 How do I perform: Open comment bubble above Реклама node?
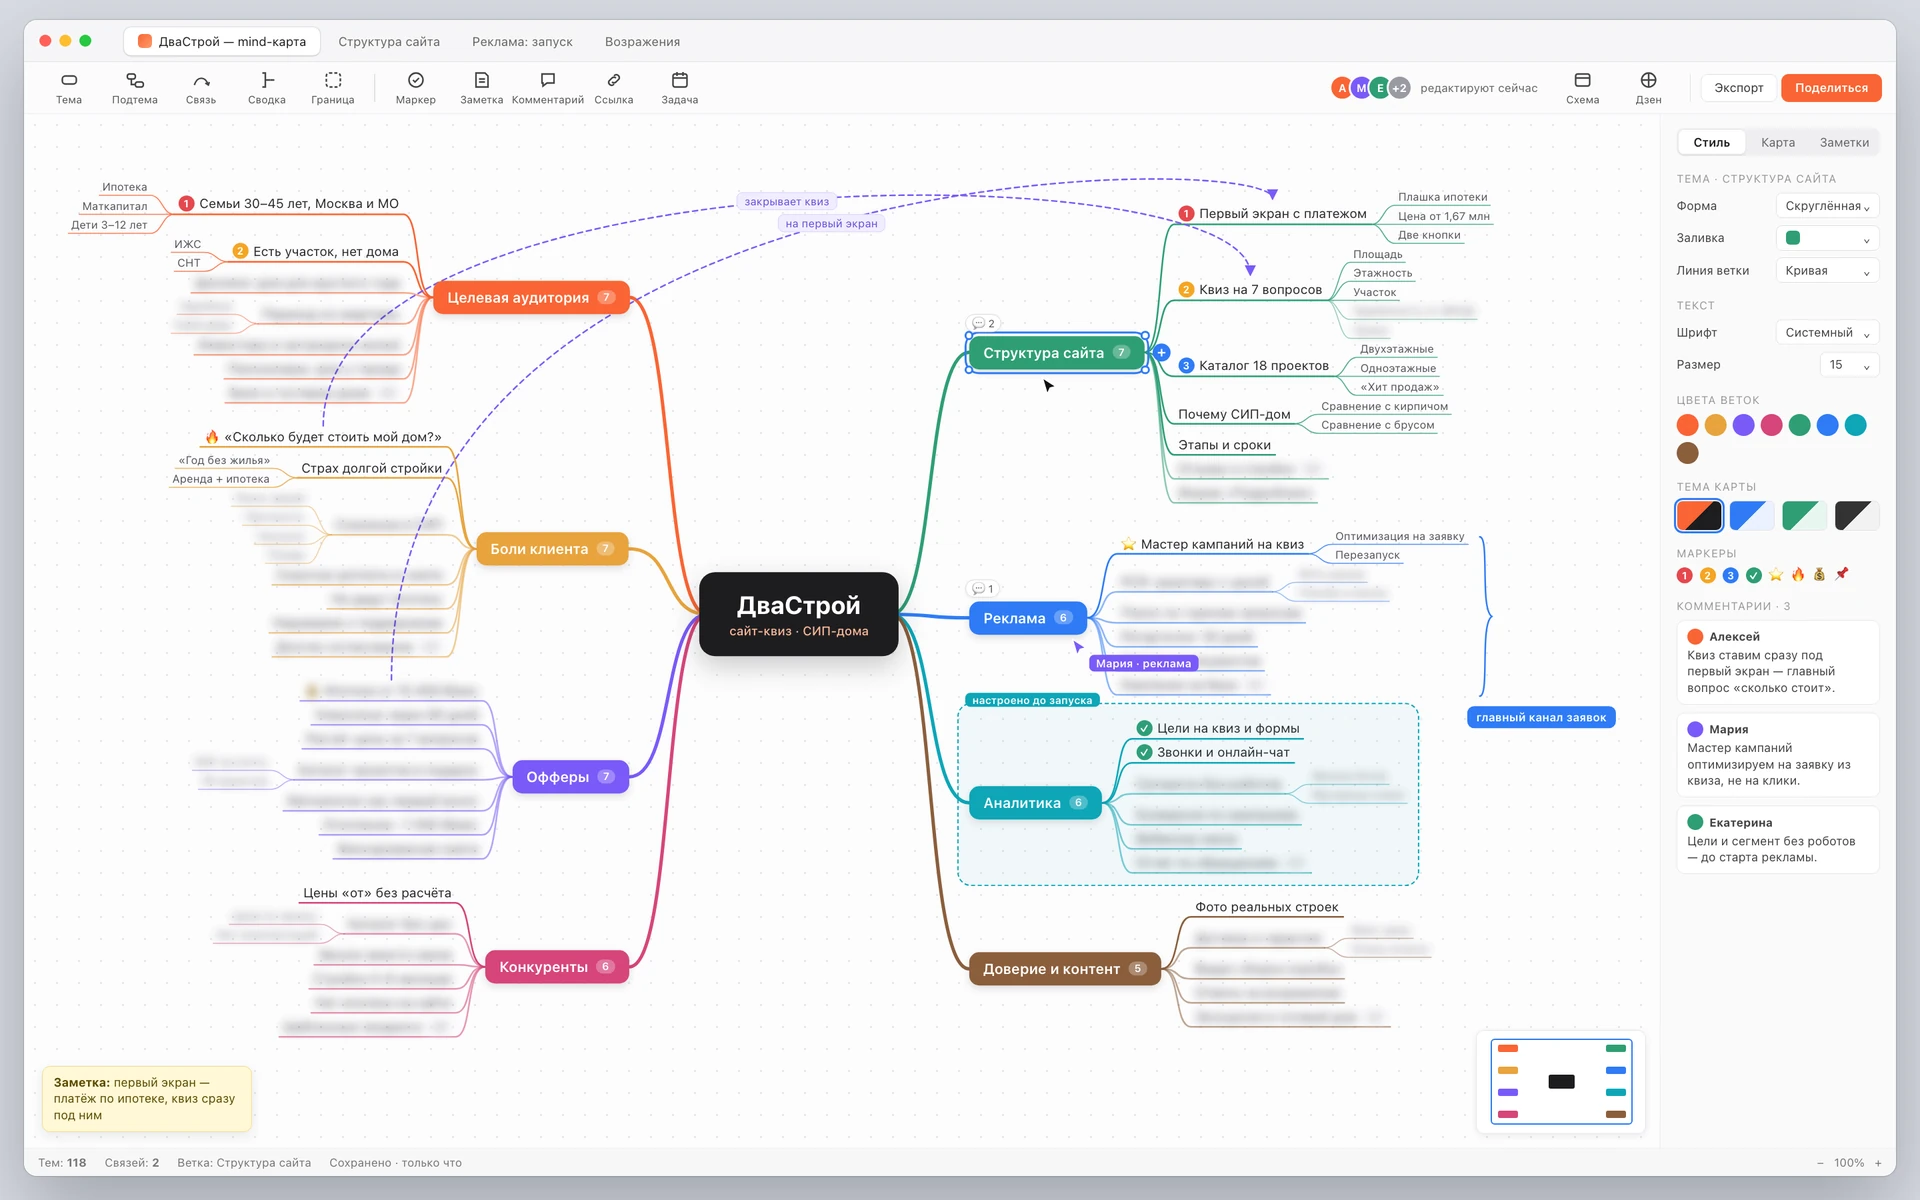click(983, 589)
